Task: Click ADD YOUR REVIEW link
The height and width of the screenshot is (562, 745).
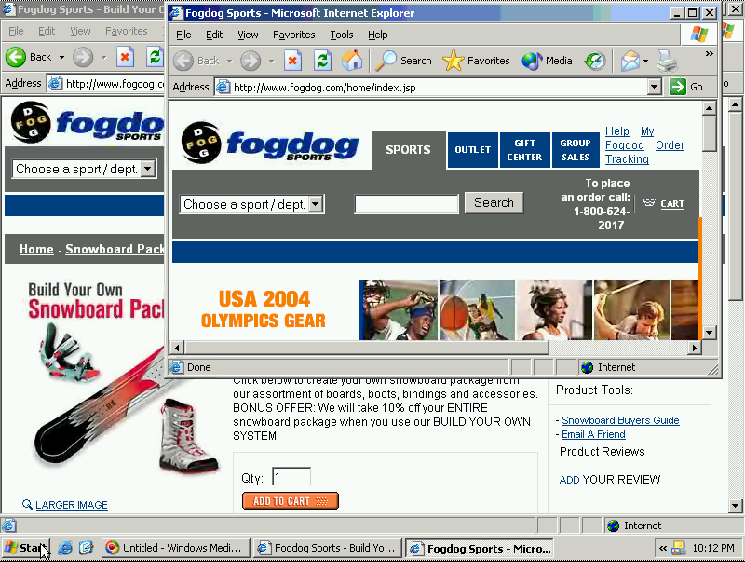Action: tap(610, 480)
